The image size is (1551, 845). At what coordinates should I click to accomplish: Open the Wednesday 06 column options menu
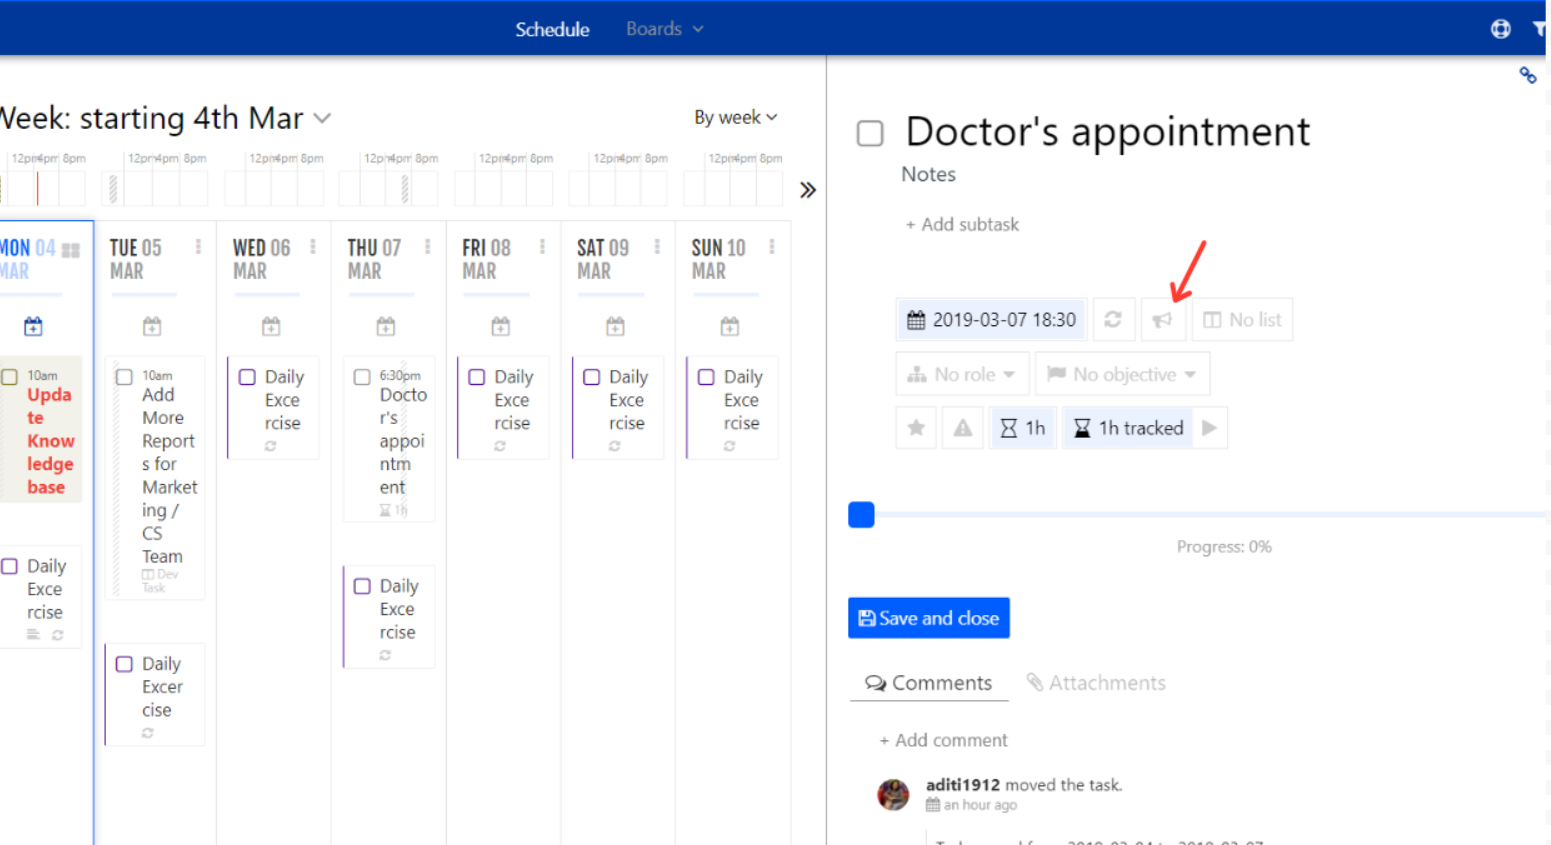[313, 247]
